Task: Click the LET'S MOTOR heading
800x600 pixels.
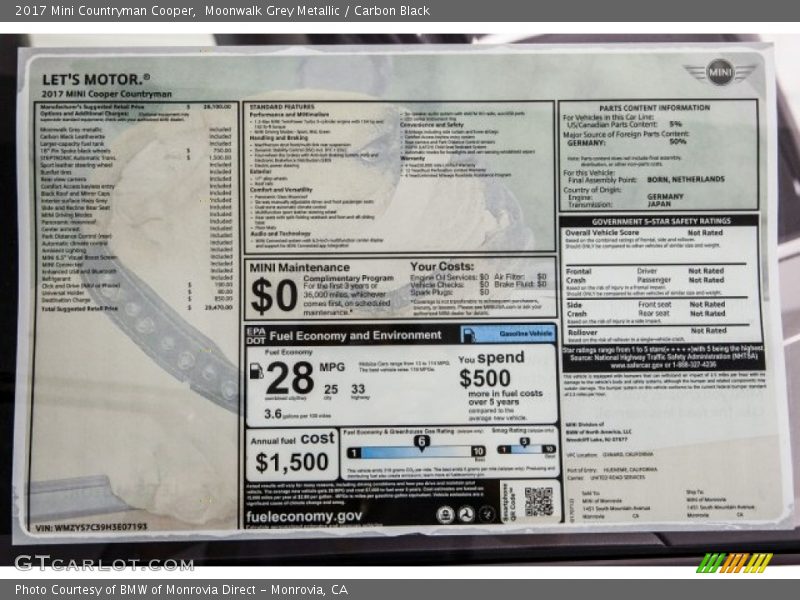Action: (x=96, y=80)
